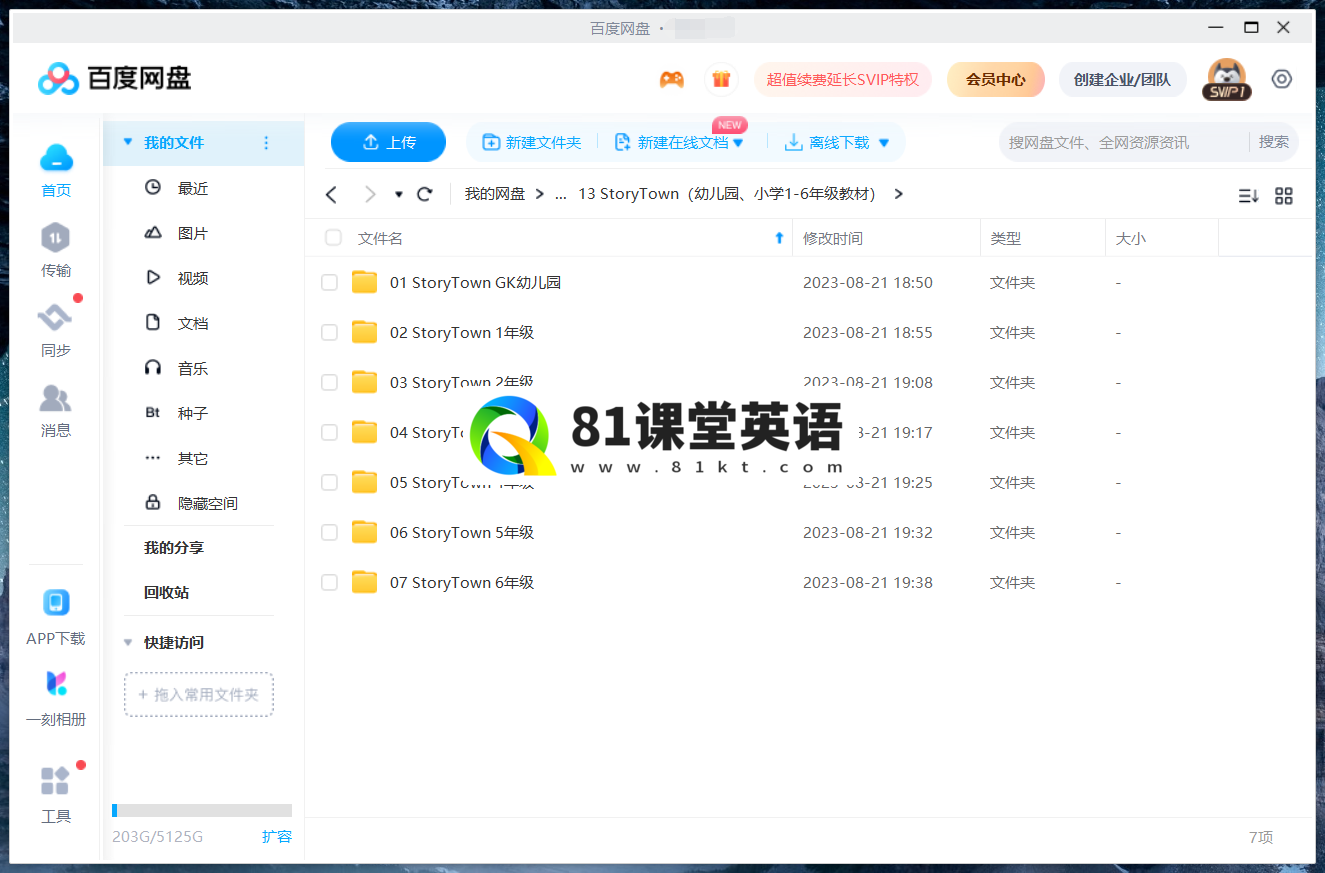Click the gift box icon in header
Screen dimensions: 1325x873
[x=721, y=79]
